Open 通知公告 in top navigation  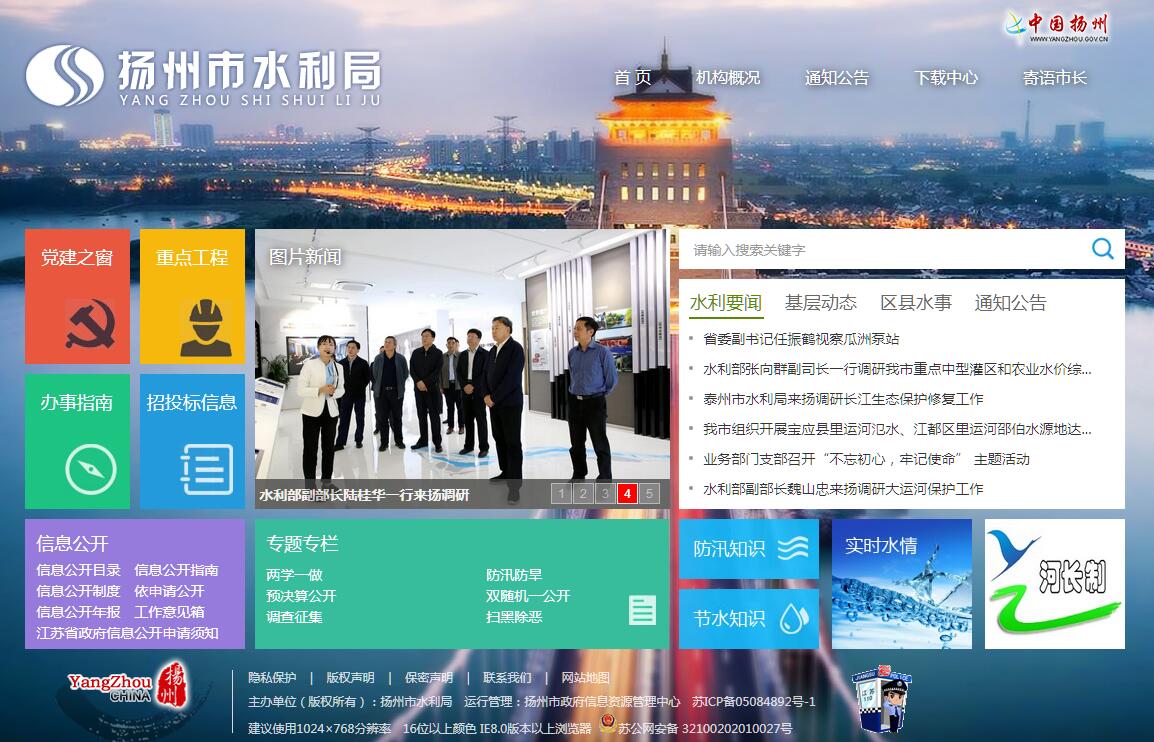coord(837,77)
